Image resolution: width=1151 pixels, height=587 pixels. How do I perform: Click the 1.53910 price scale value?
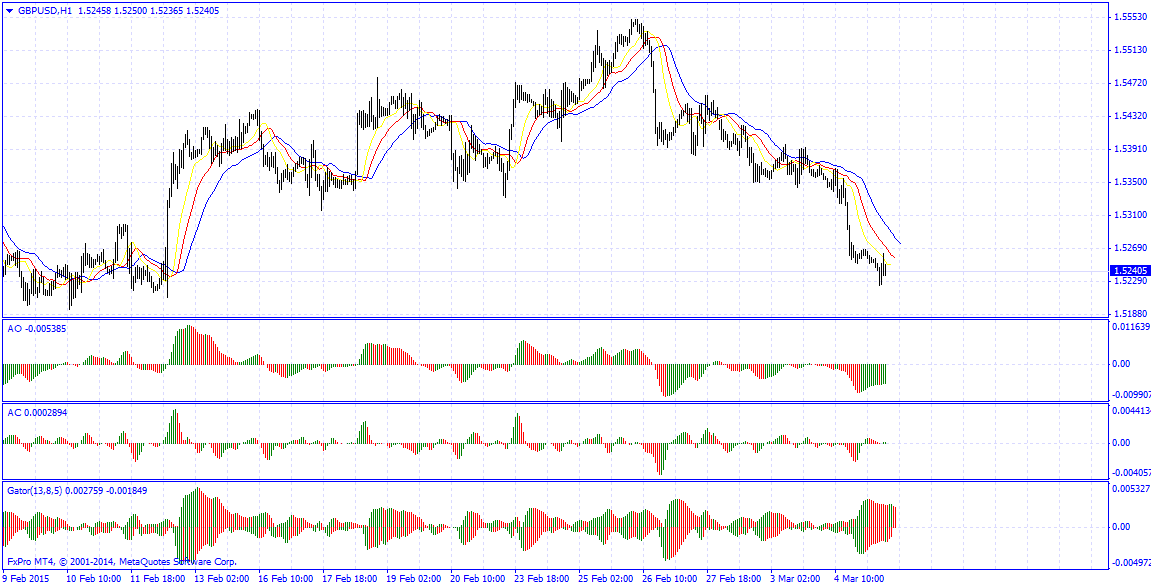pos(1131,149)
